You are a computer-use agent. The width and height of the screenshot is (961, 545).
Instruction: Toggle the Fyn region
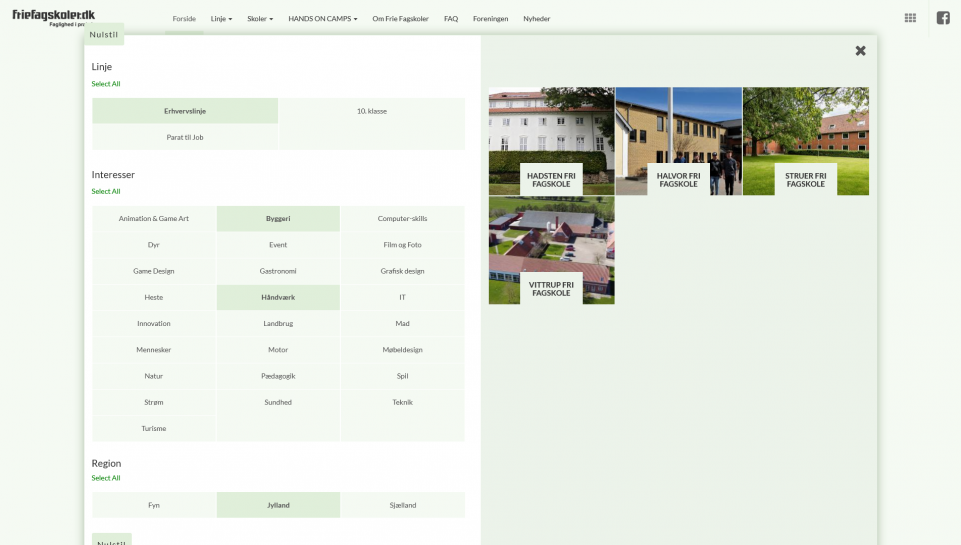tap(154, 505)
